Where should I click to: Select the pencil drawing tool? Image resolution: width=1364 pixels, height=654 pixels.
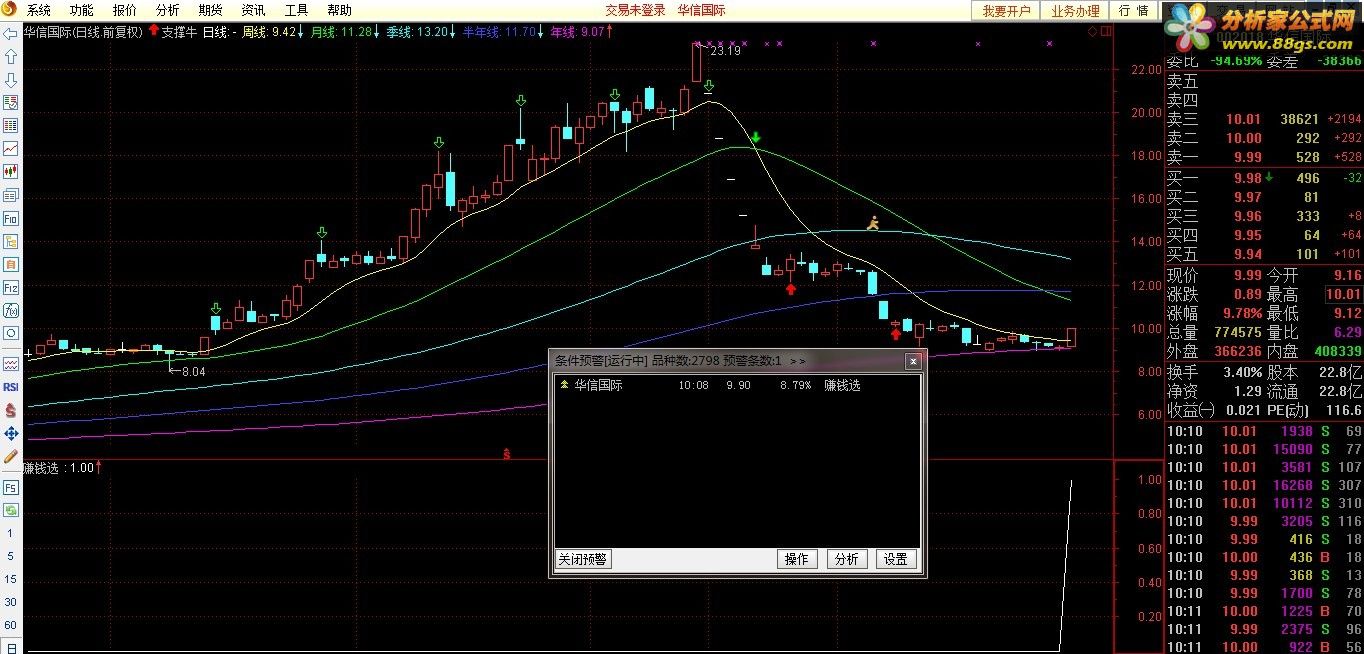coord(11,456)
